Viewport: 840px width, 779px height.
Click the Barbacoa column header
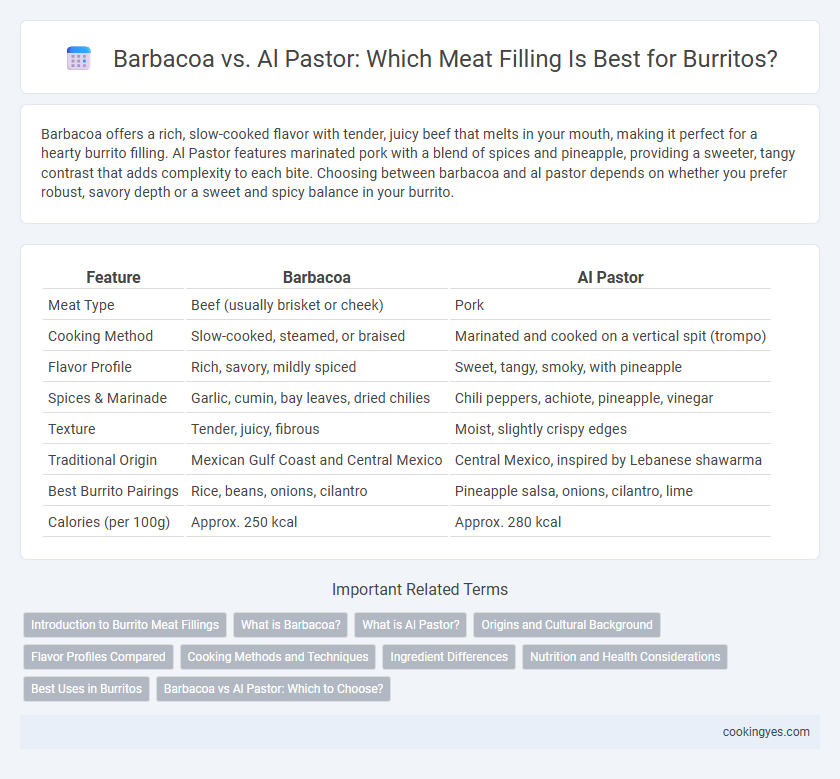pyautogui.click(x=317, y=277)
